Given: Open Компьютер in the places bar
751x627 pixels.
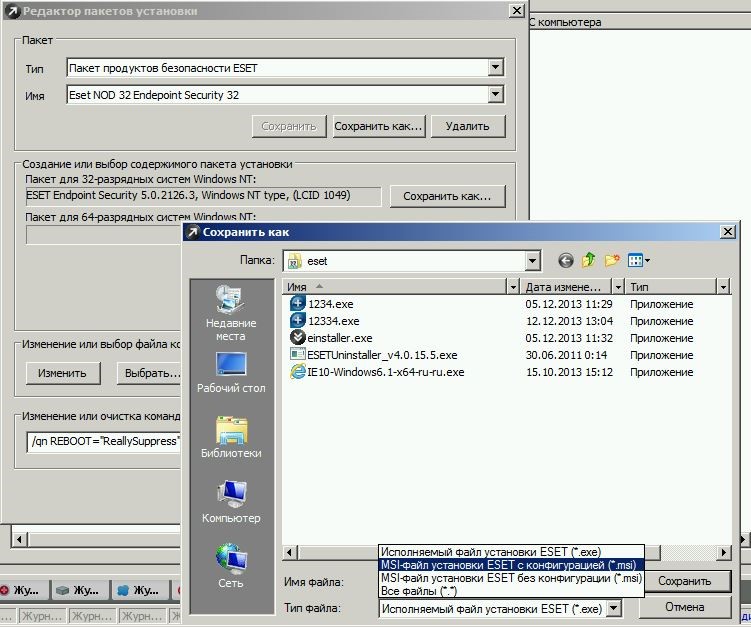Looking at the screenshot, I should tap(231, 502).
